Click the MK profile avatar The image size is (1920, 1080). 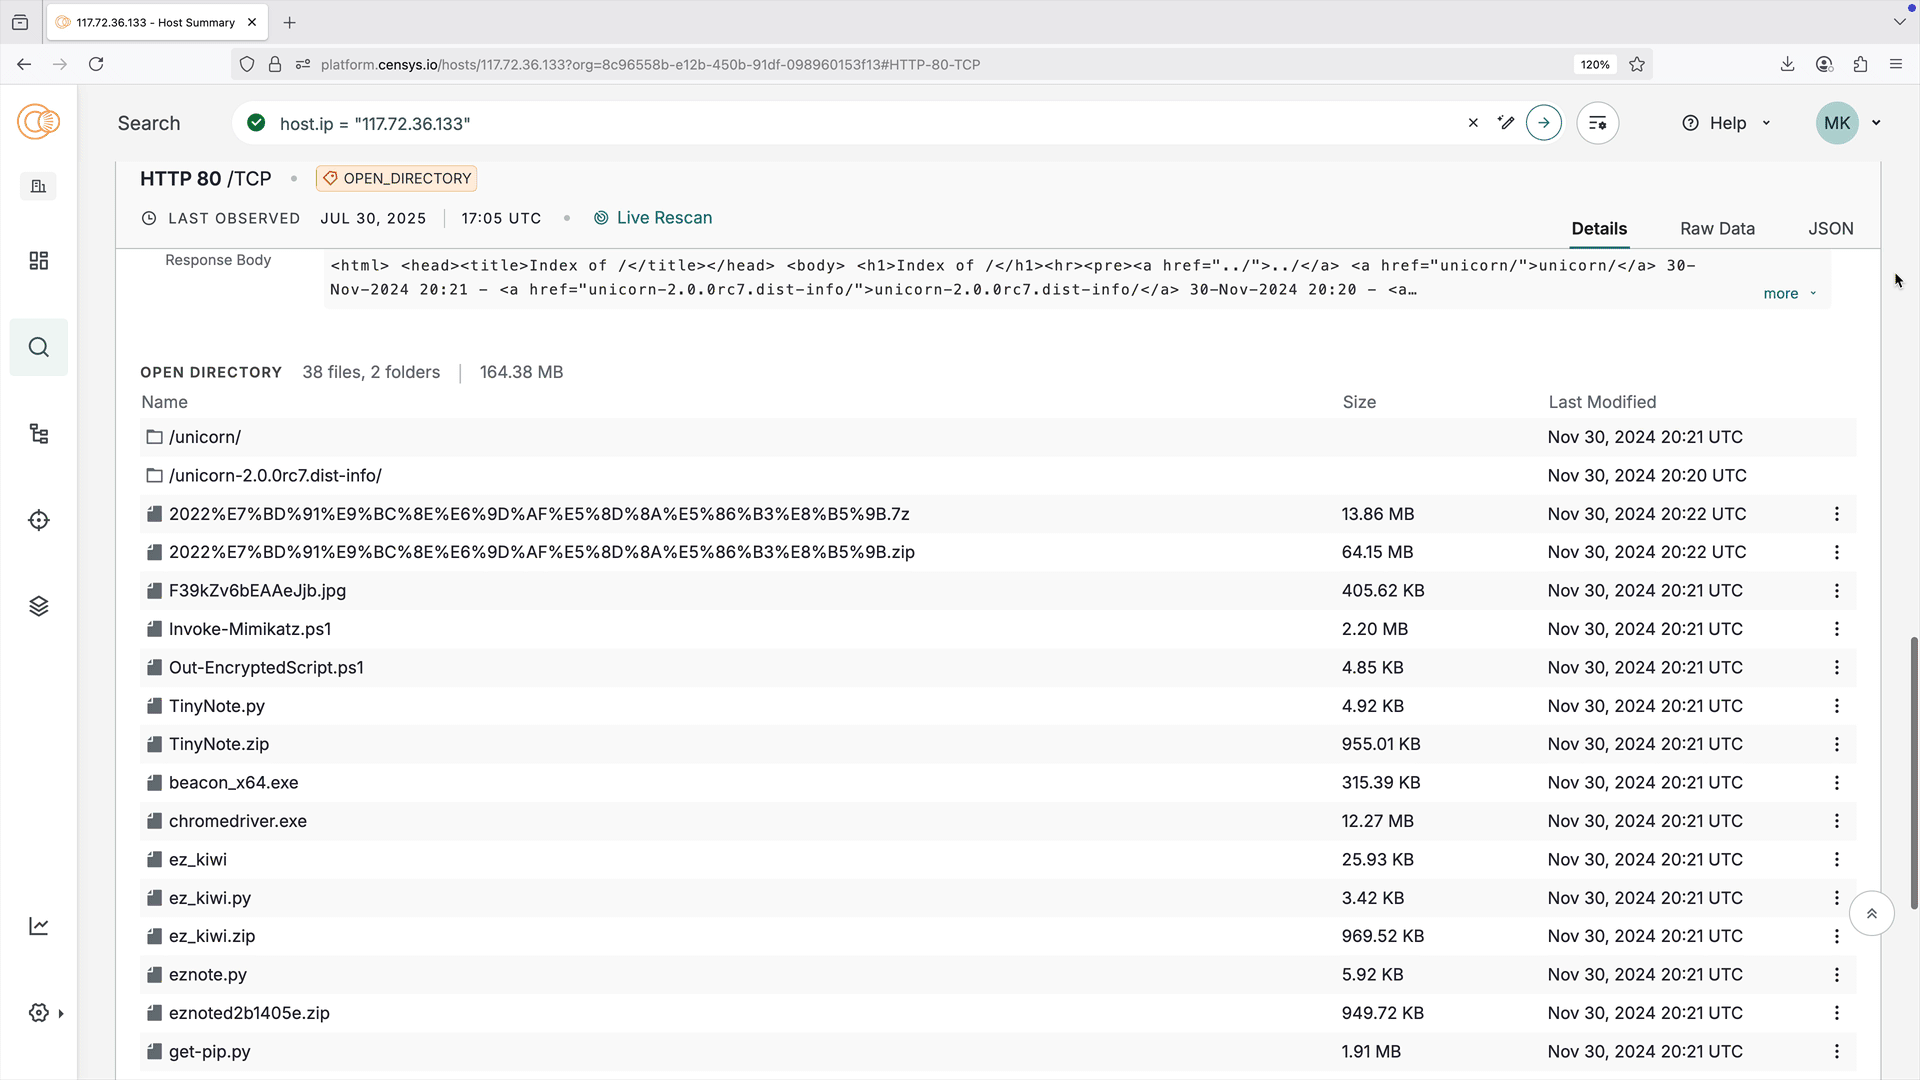(x=1837, y=123)
